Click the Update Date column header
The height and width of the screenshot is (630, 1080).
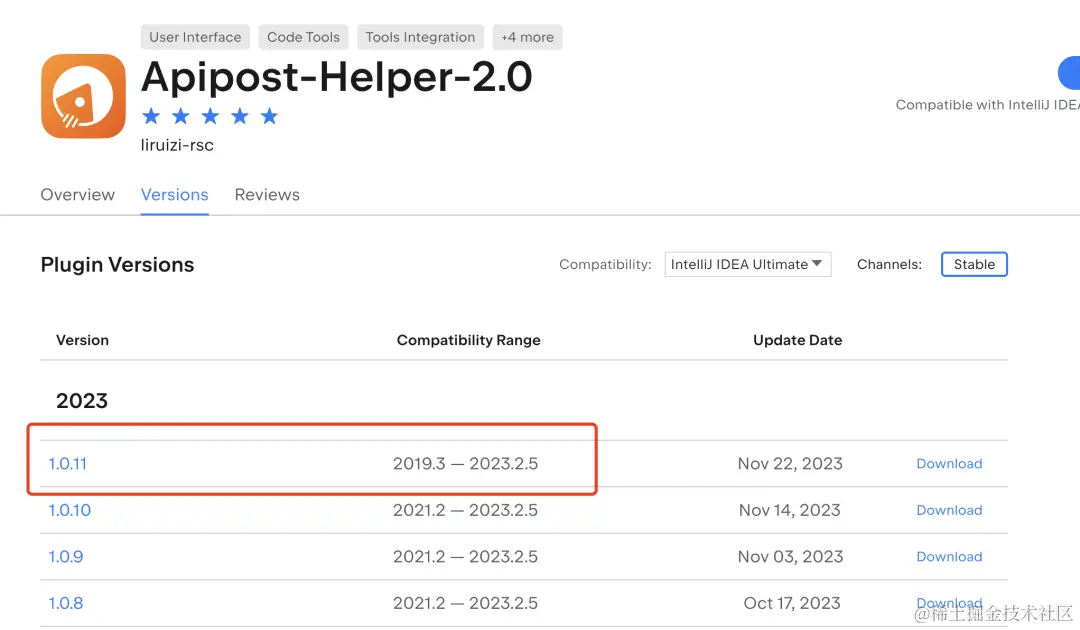[x=798, y=340]
